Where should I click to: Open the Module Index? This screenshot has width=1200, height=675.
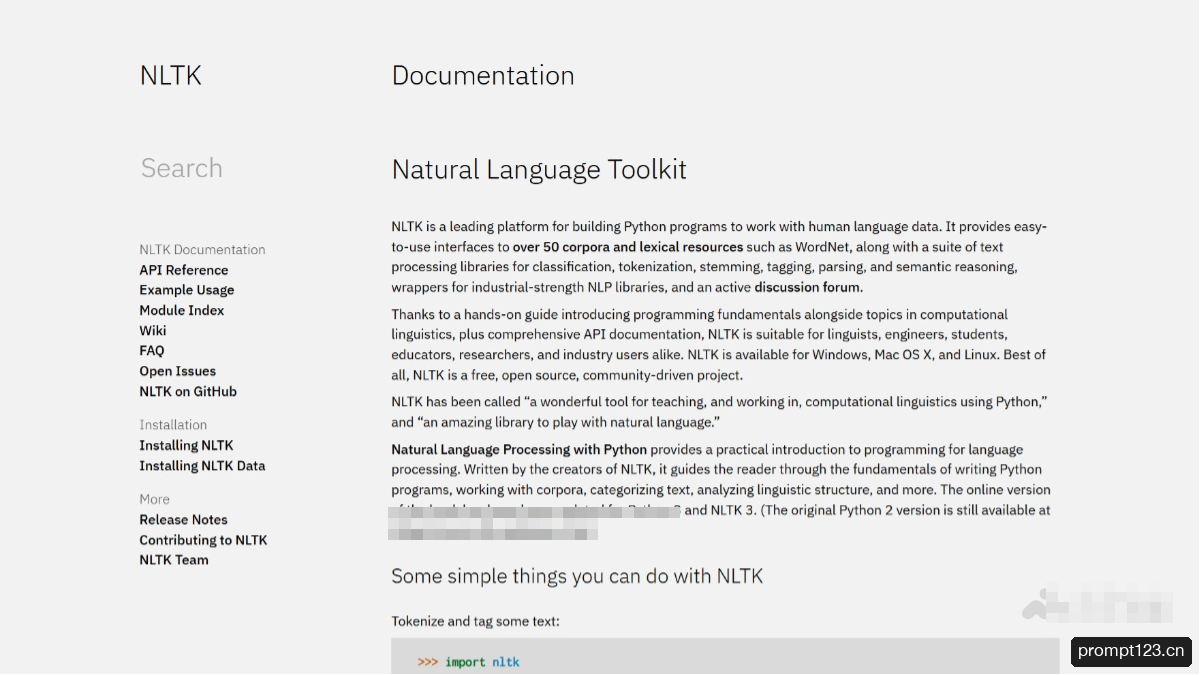pos(182,310)
